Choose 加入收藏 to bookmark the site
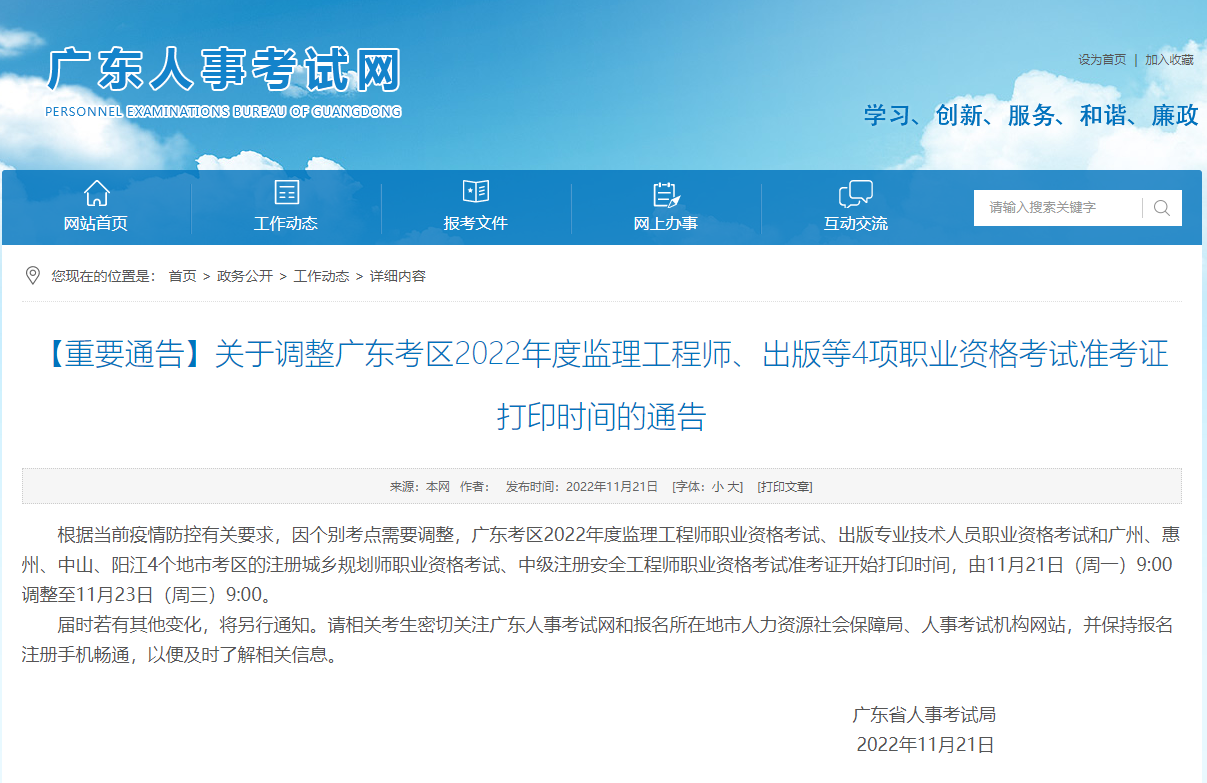Image resolution: width=1207 pixels, height=783 pixels. [x=1169, y=60]
